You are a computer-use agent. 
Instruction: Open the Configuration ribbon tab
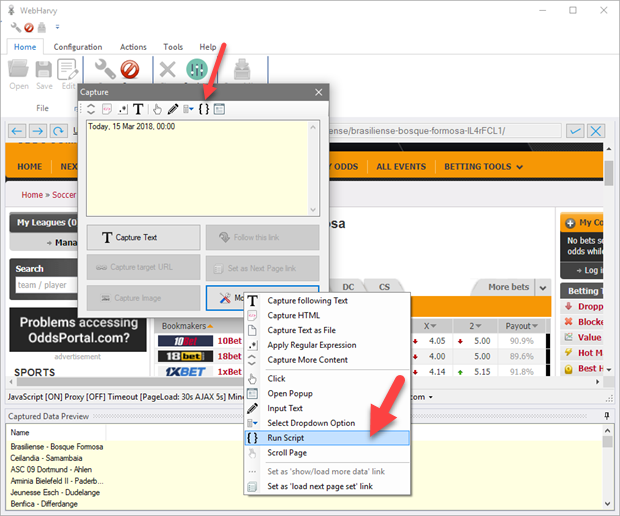[77, 46]
